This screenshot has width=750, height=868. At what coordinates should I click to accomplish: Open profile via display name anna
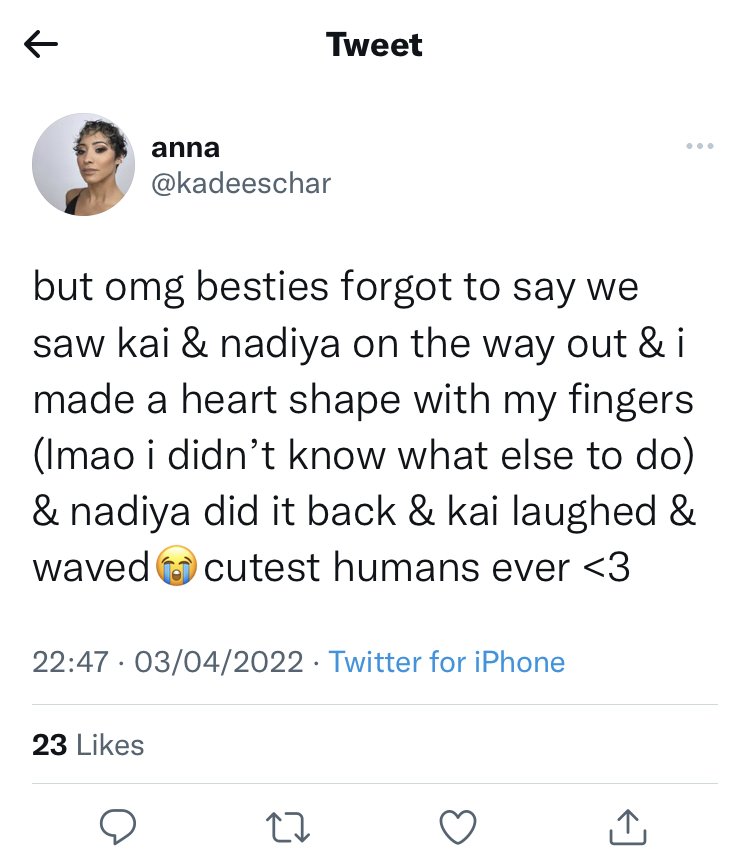185,148
